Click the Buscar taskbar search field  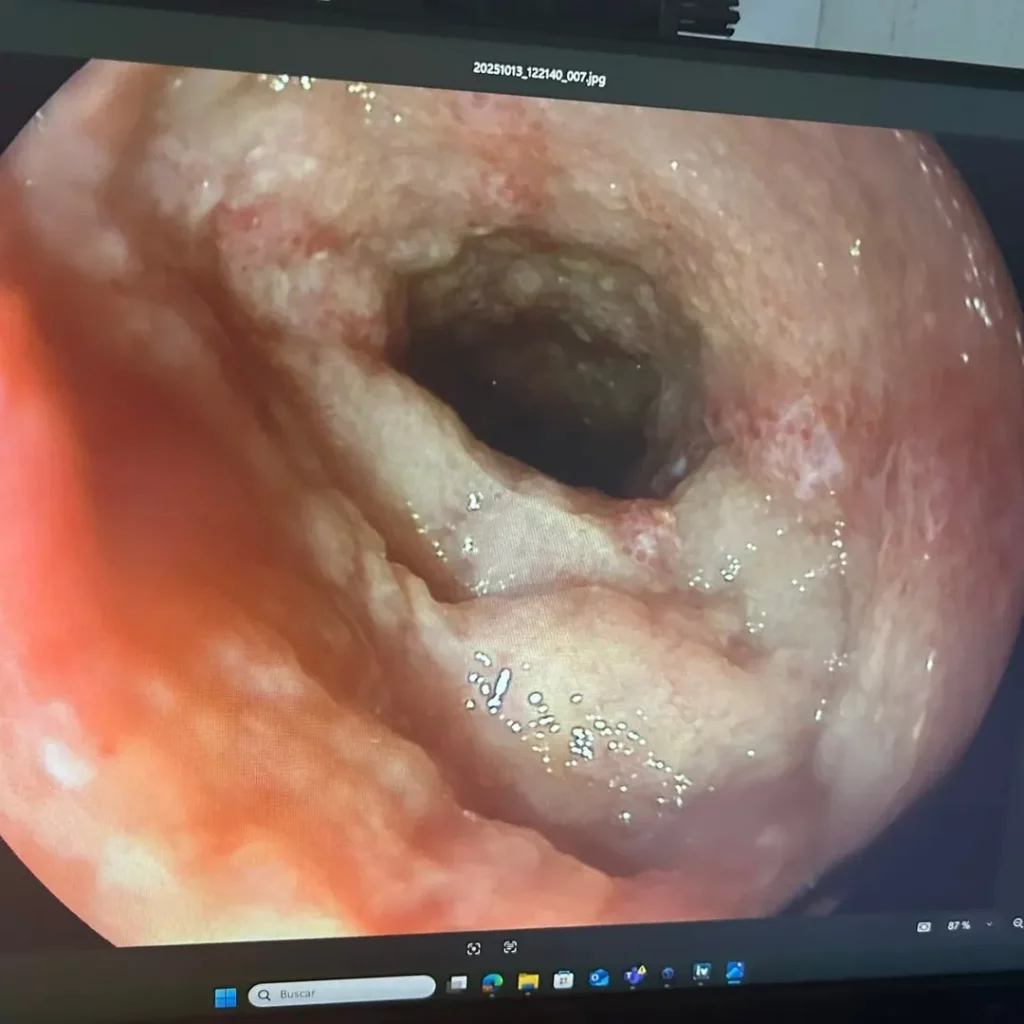coord(342,993)
